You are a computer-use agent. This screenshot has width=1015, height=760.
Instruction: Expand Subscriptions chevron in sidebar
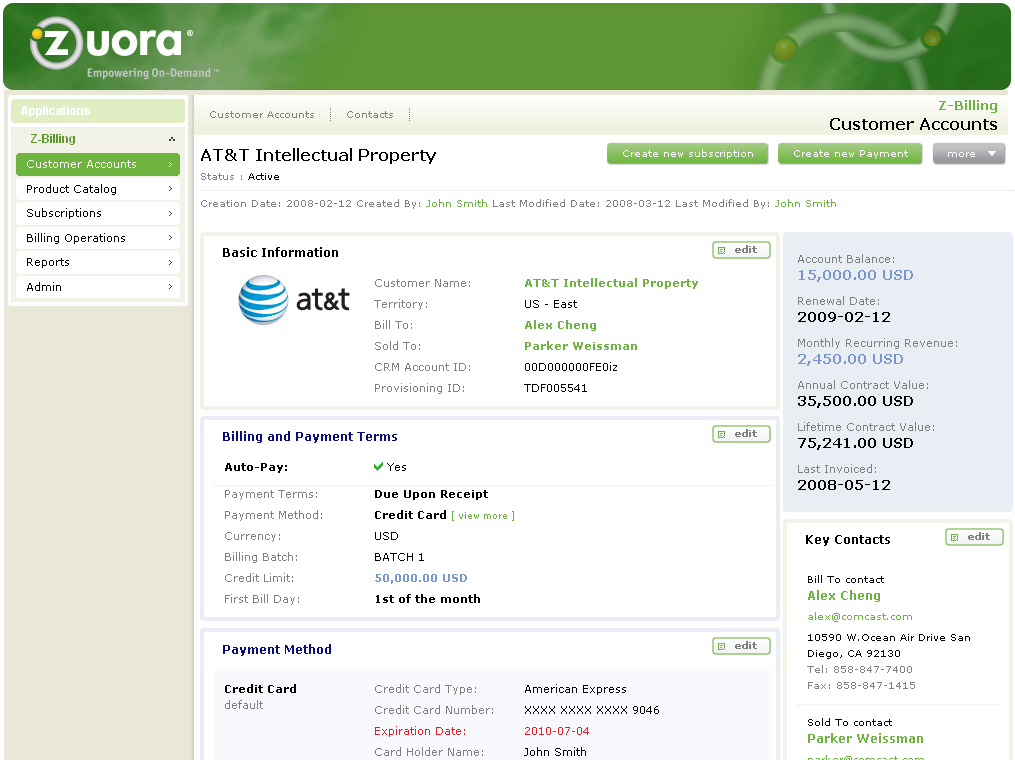(x=170, y=213)
